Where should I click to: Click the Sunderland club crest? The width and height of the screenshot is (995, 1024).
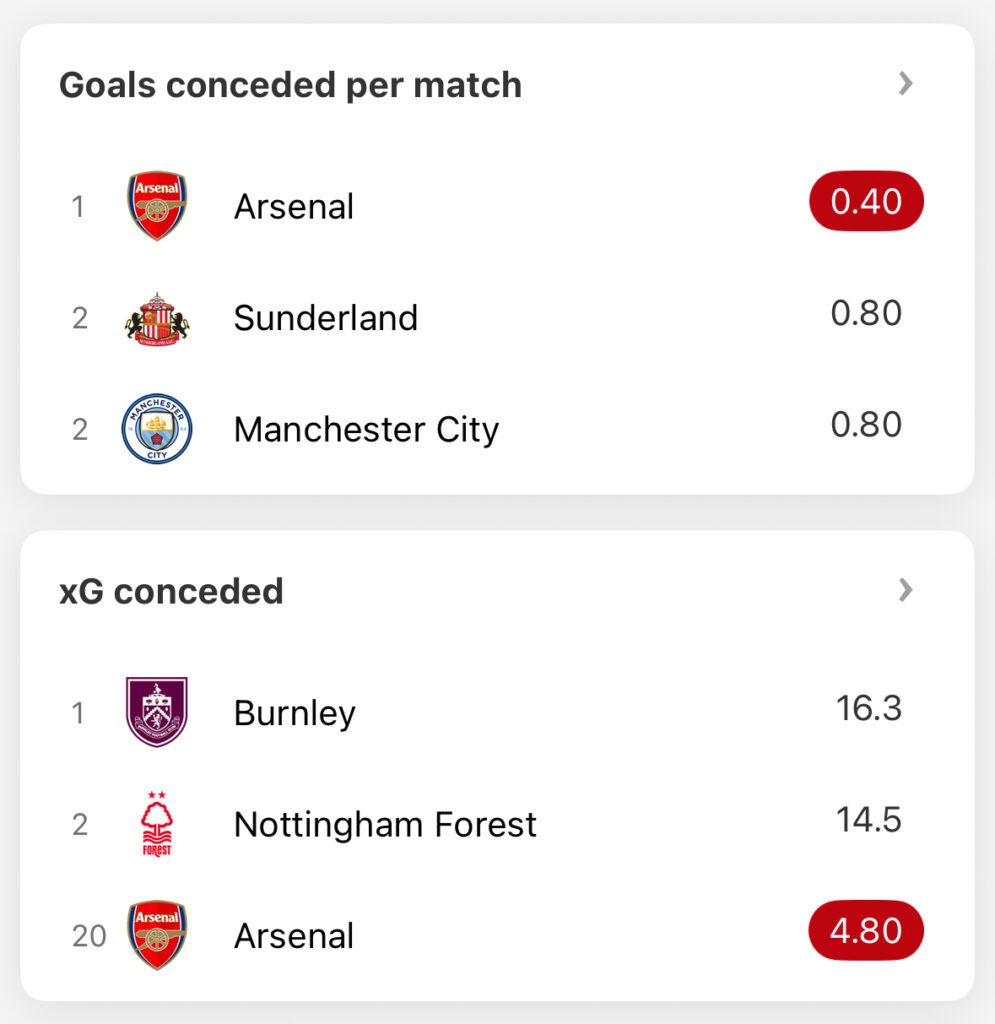coord(157,318)
